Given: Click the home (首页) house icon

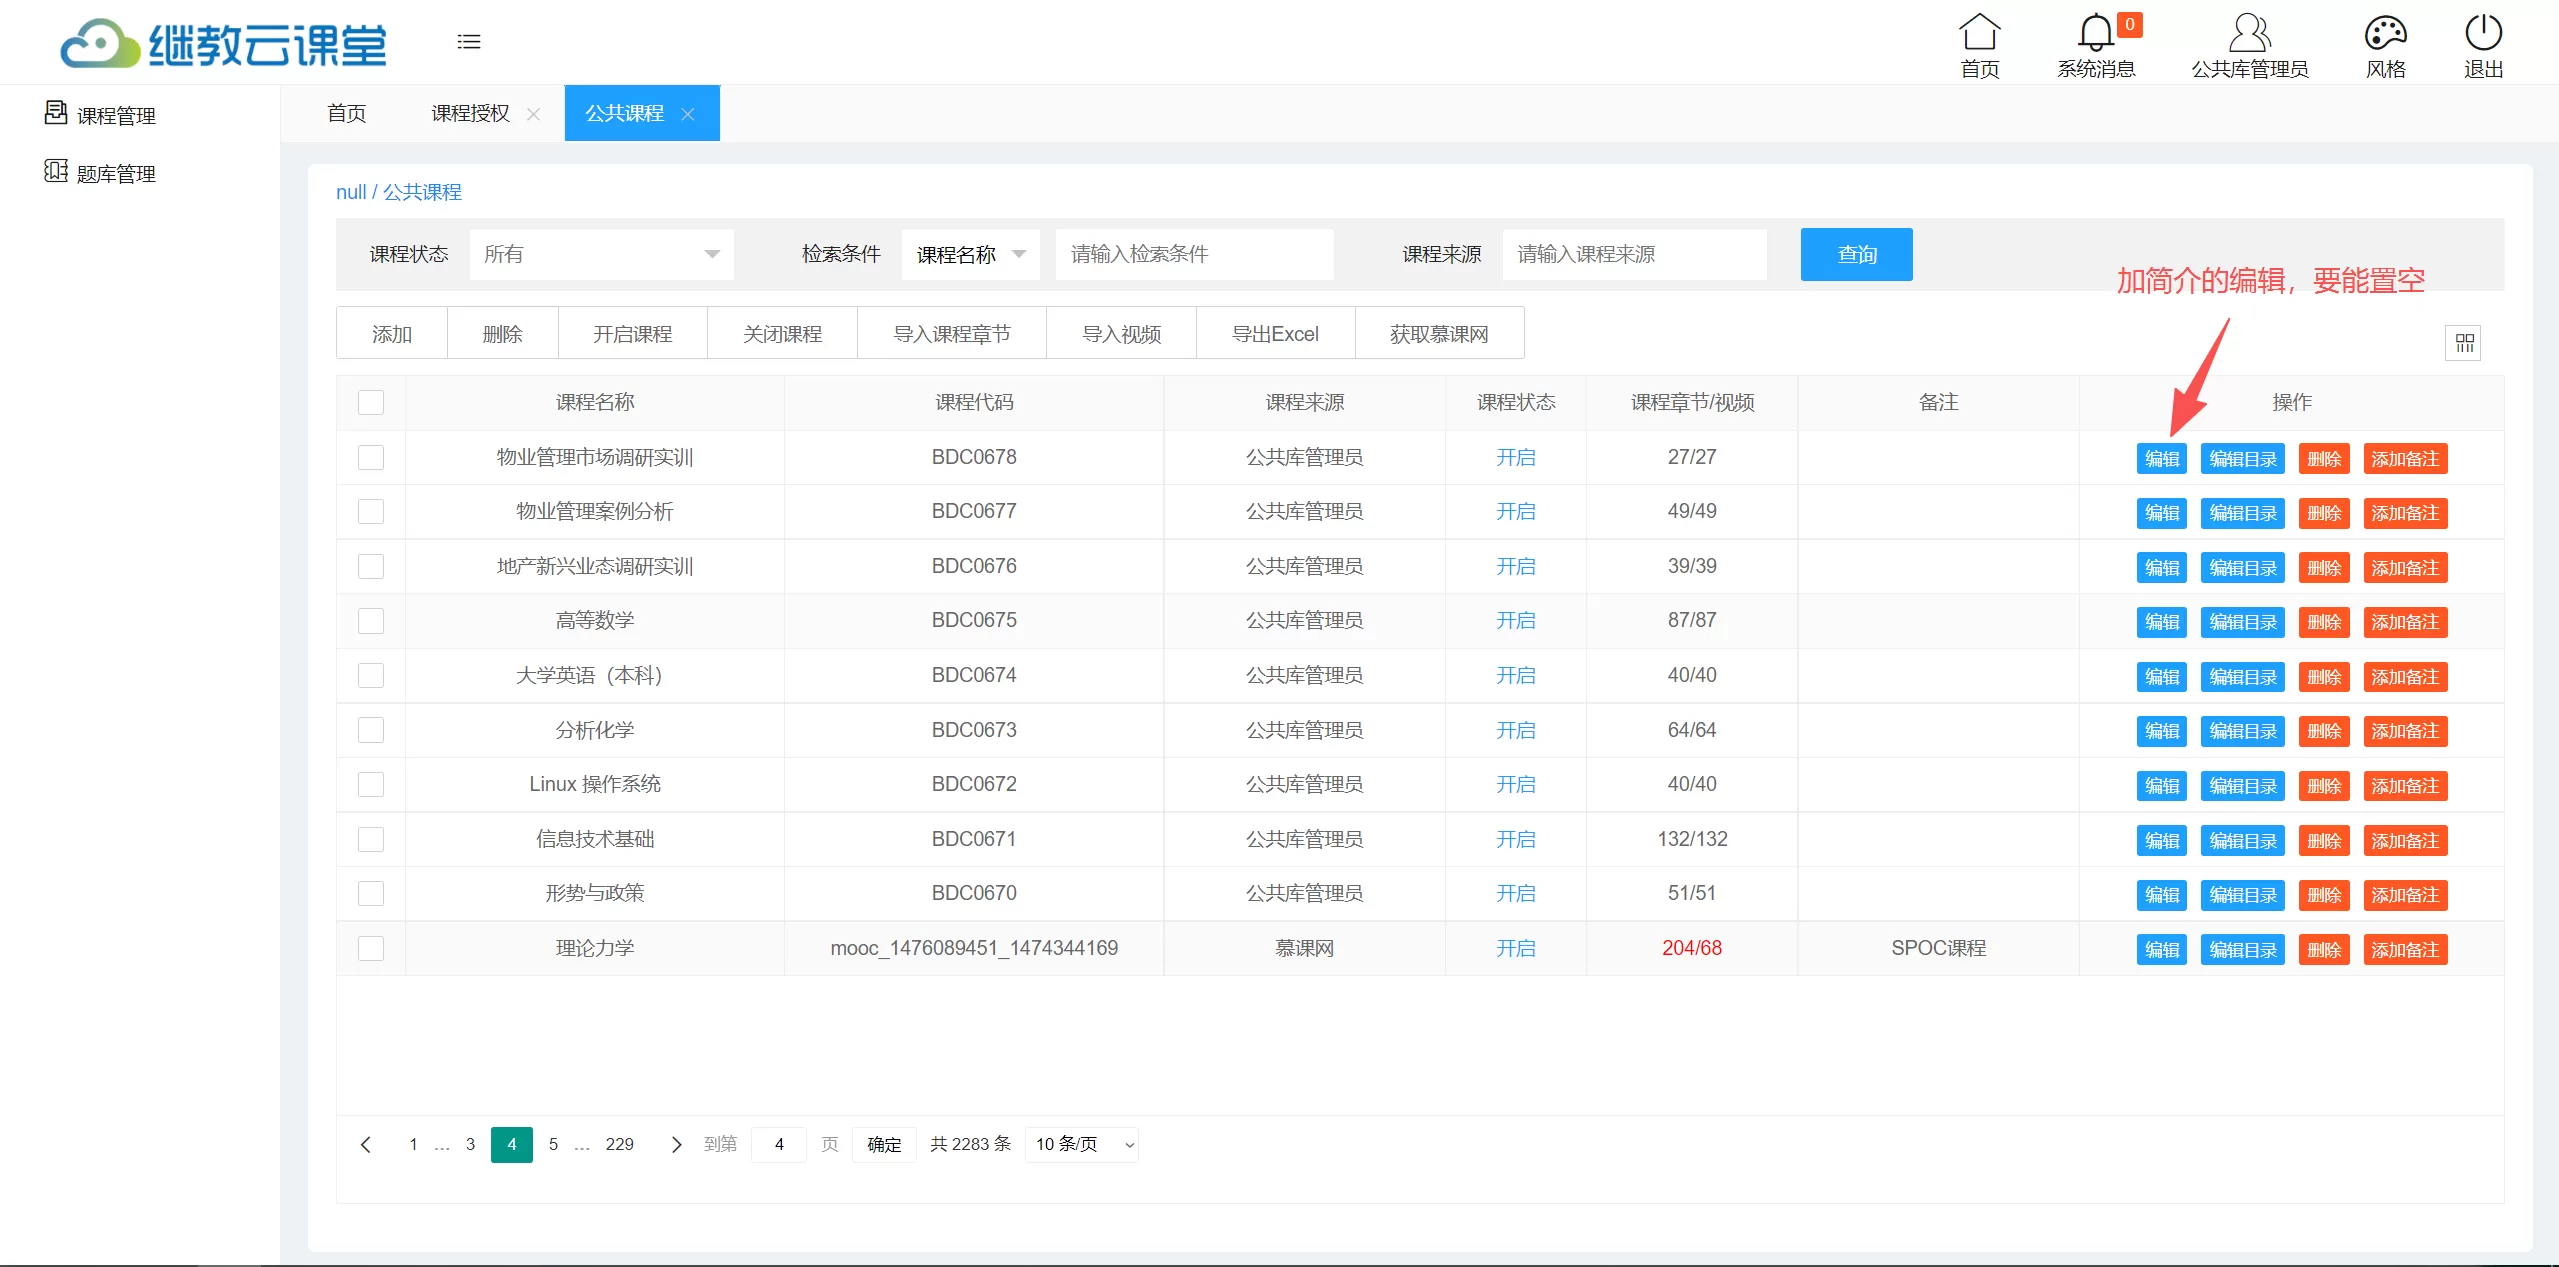Looking at the screenshot, I should [x=1979, y=32].
